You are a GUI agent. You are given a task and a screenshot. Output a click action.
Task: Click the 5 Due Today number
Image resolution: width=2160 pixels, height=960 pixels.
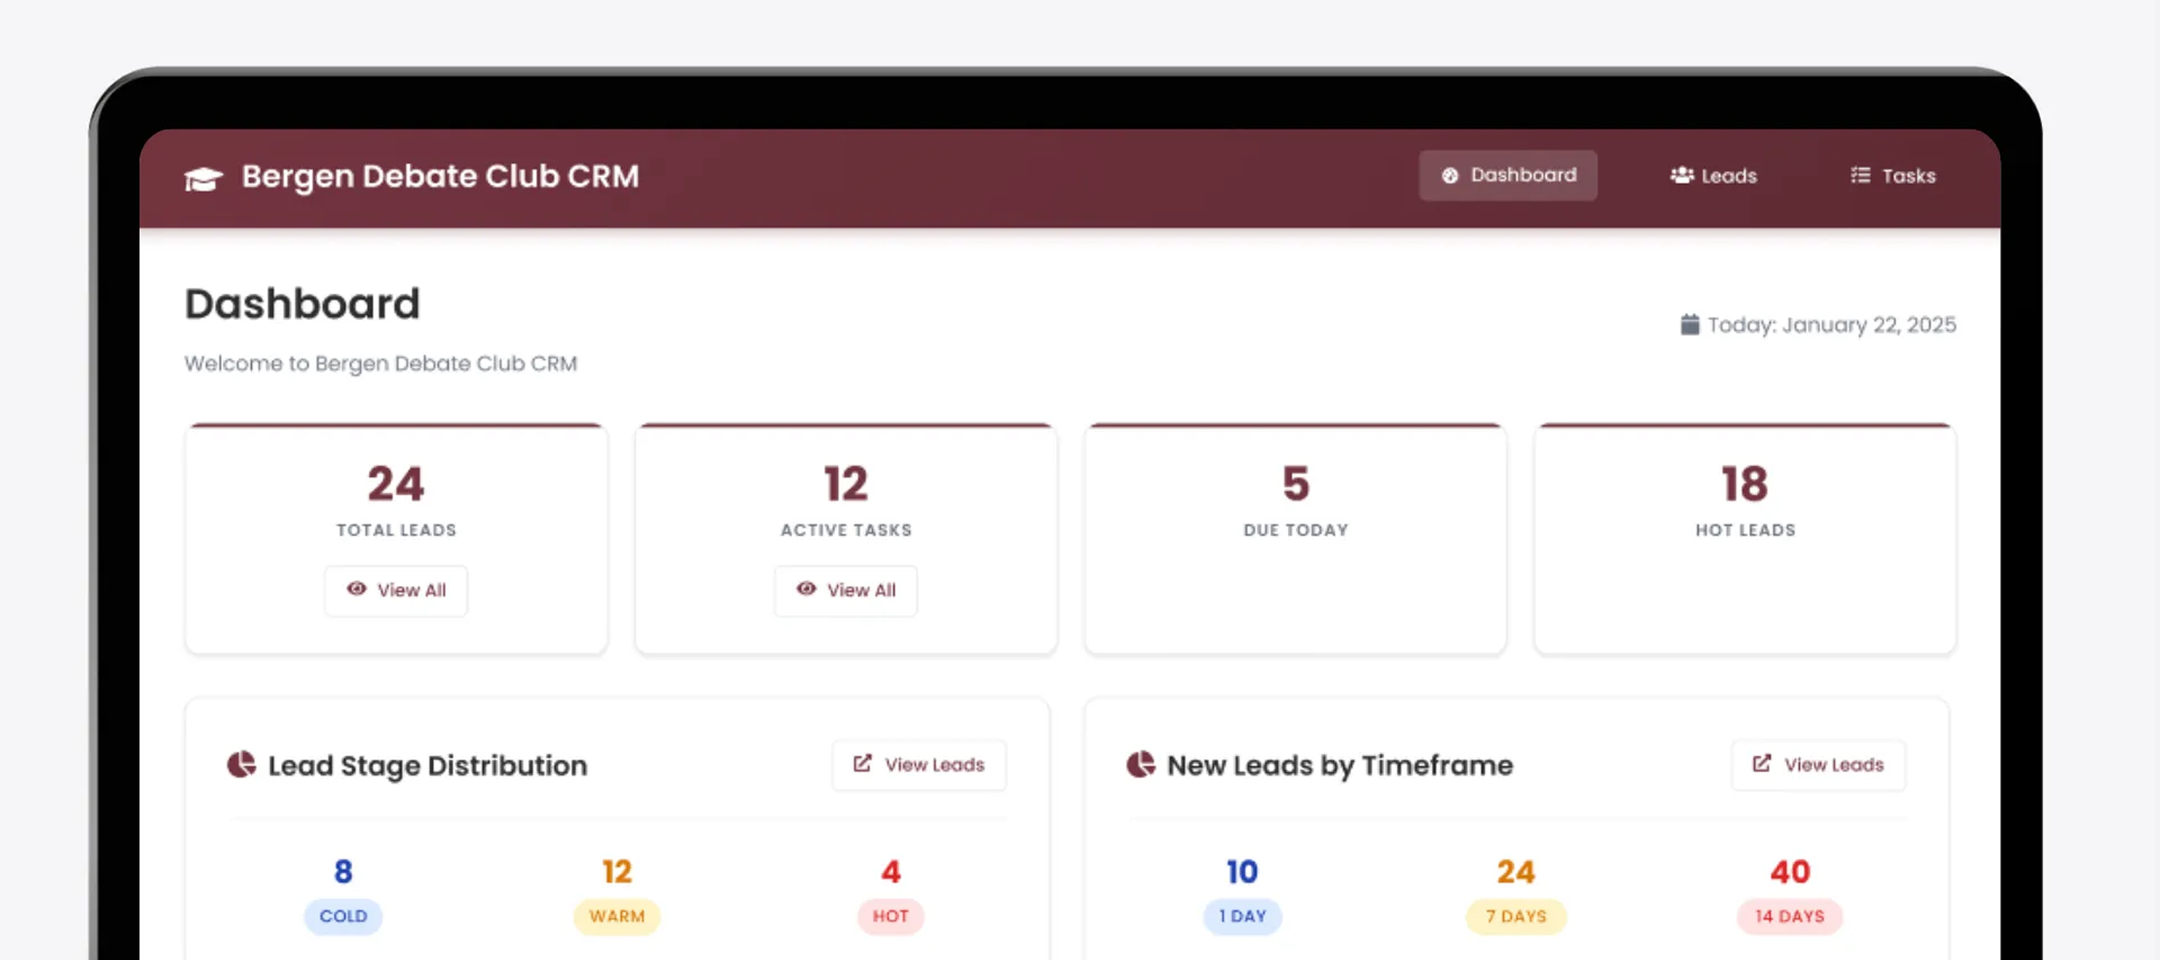(1296, 484)
